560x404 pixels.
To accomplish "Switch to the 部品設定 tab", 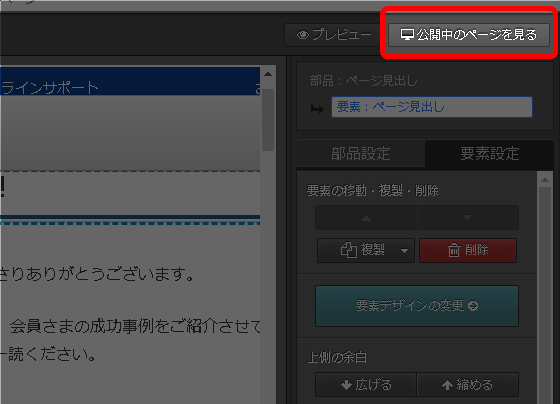I will (x=361, y=154).
